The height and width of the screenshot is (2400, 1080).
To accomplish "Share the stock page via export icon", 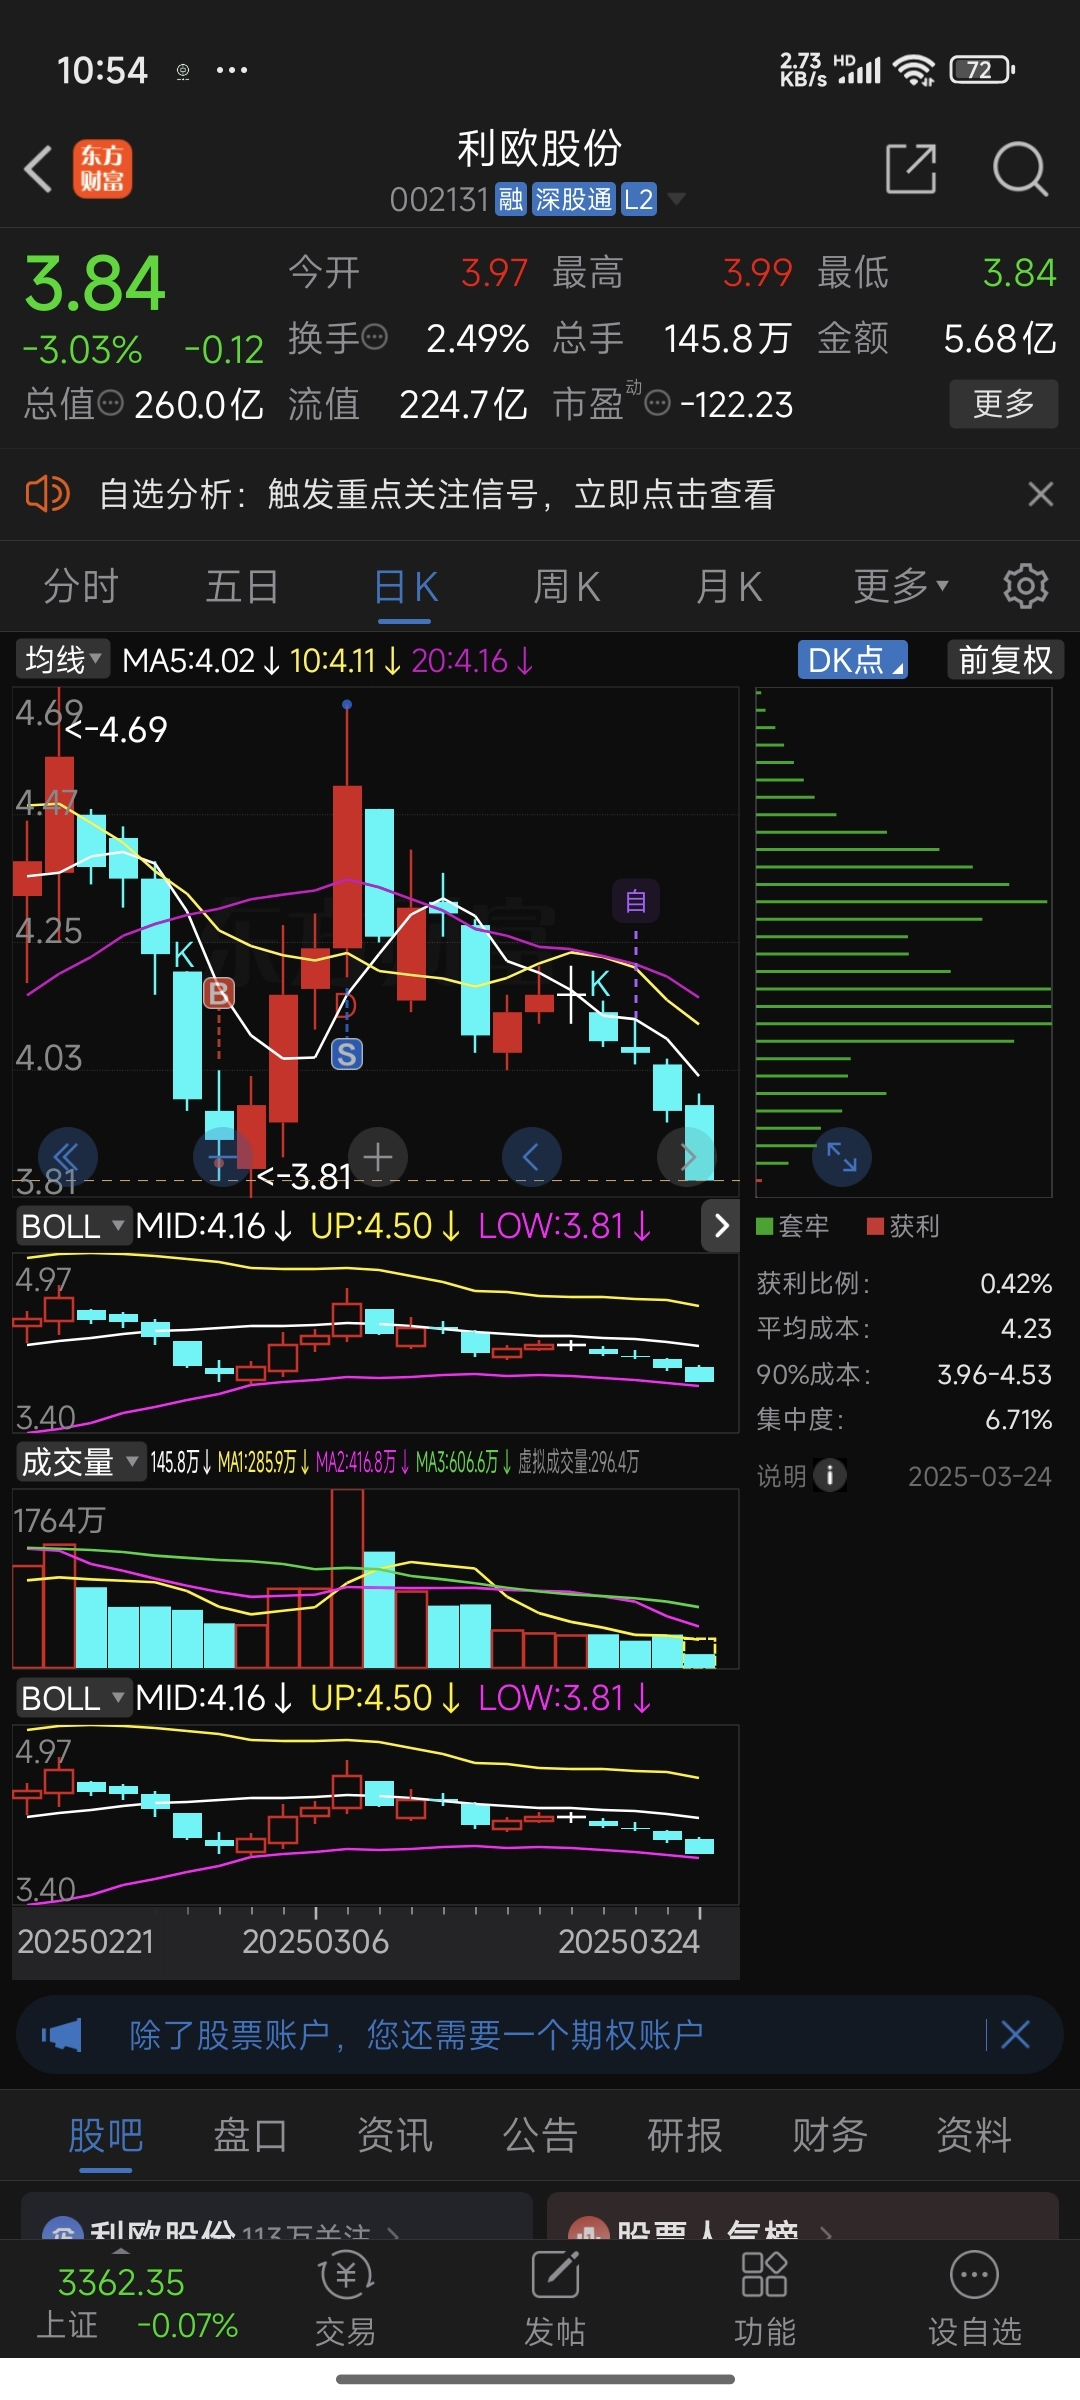I will (x=911, y=168).
